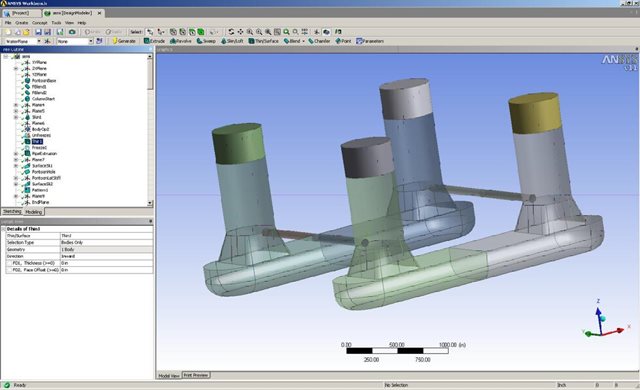The width and height of the screenshot is (640, 390).
Task: Open the WaterPlane plane dropdown
Action: tap(39, 41)
